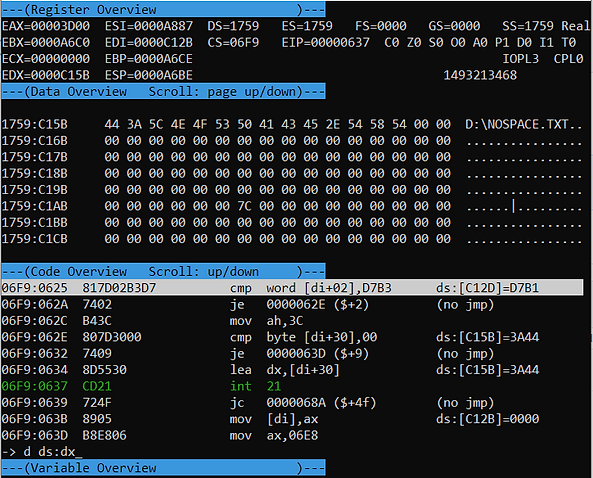
Task: Click data address 1759:C1BB
Action: point(34,222)
